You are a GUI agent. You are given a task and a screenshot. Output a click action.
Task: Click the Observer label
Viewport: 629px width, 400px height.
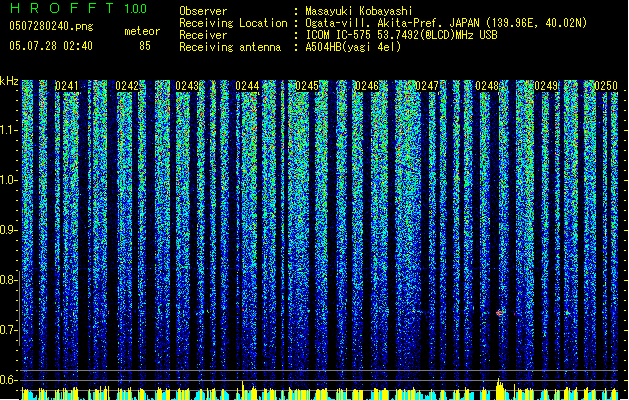(x=203, y=11)
